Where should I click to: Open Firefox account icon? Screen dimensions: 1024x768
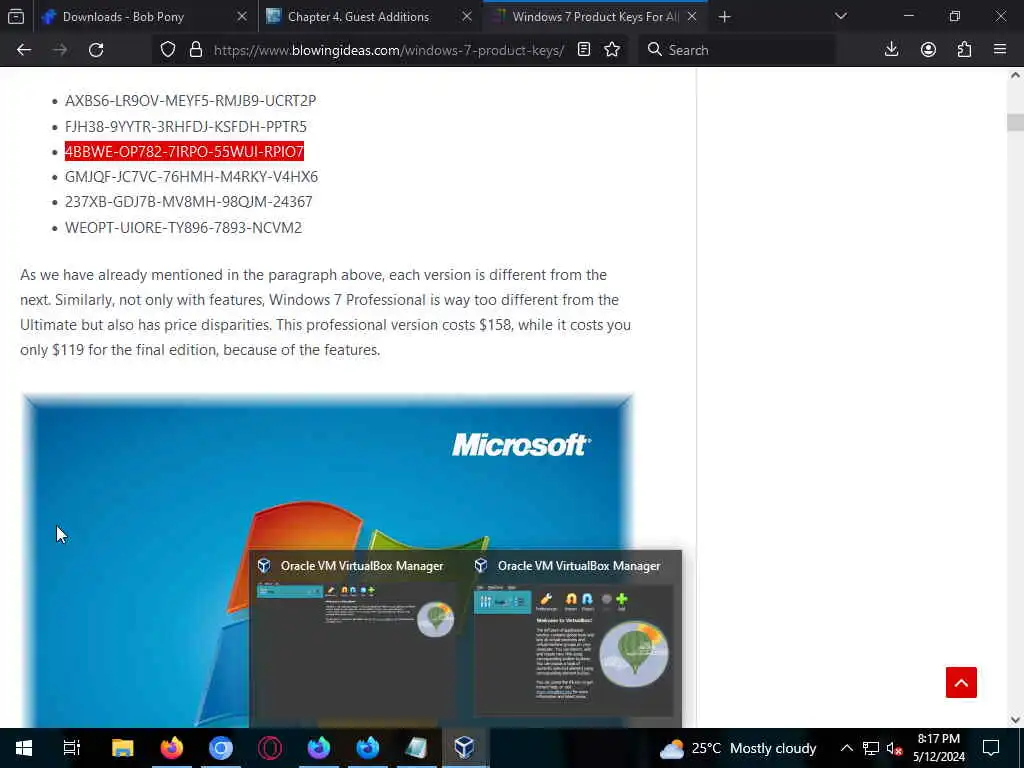(x=928, y=50)
